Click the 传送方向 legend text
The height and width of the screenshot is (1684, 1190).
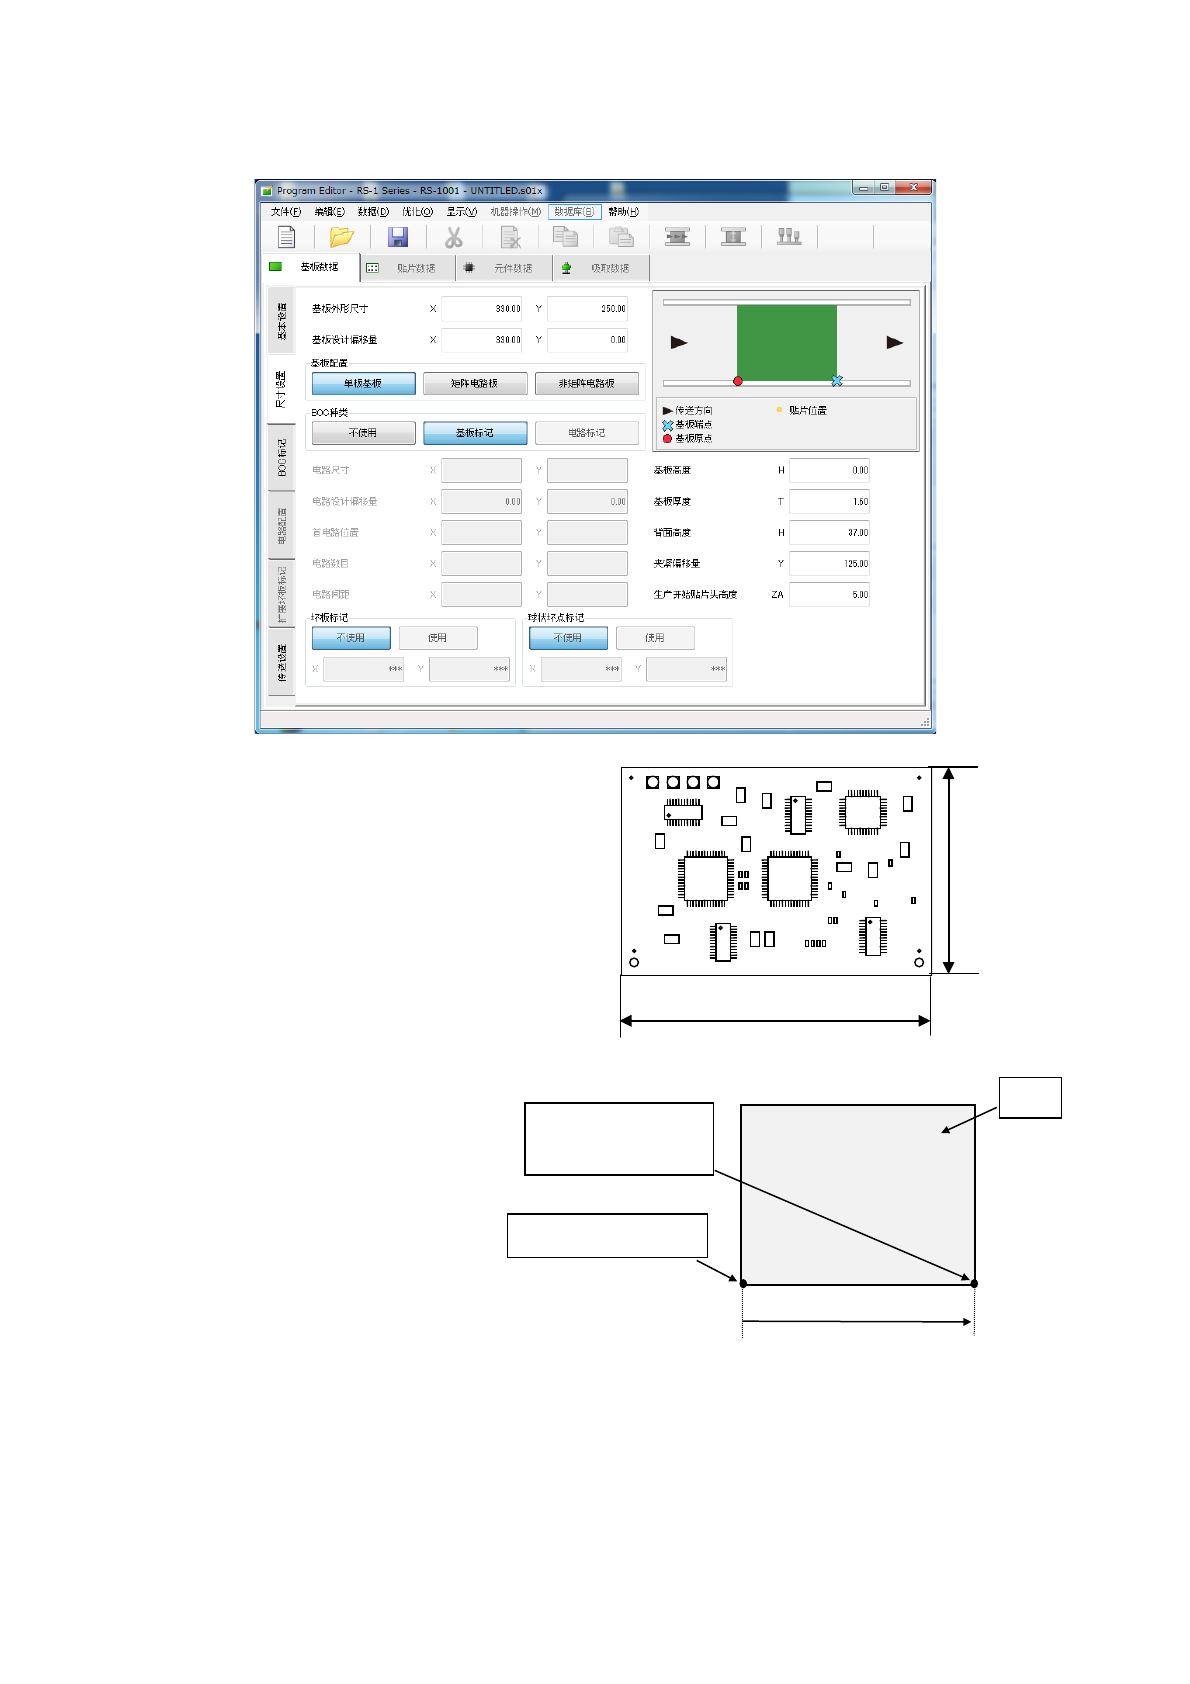click(694, 411)
